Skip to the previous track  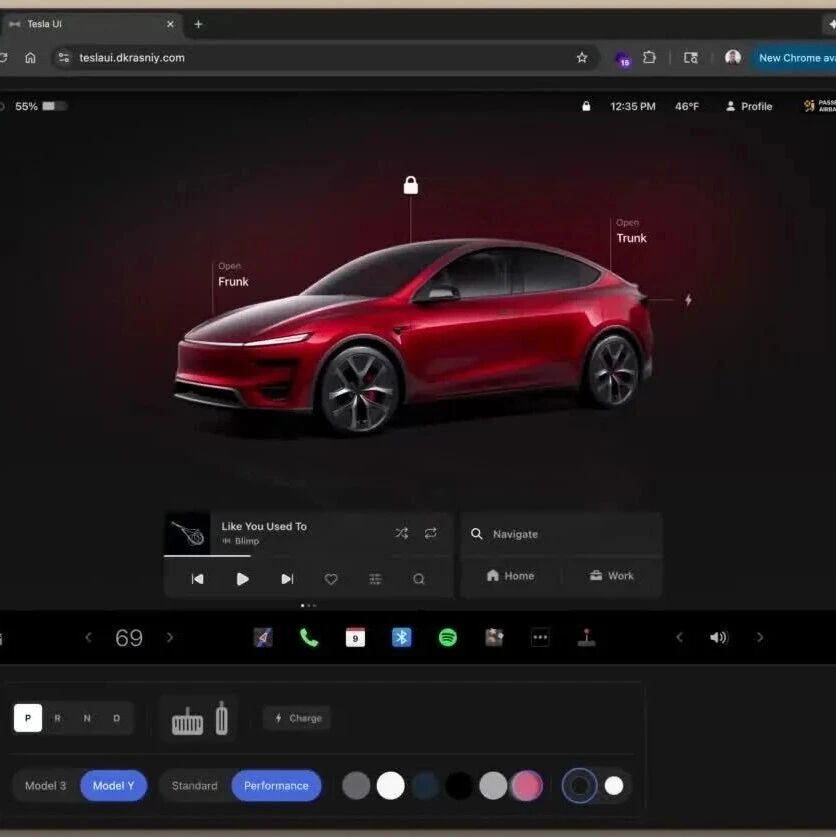point(198,579)
